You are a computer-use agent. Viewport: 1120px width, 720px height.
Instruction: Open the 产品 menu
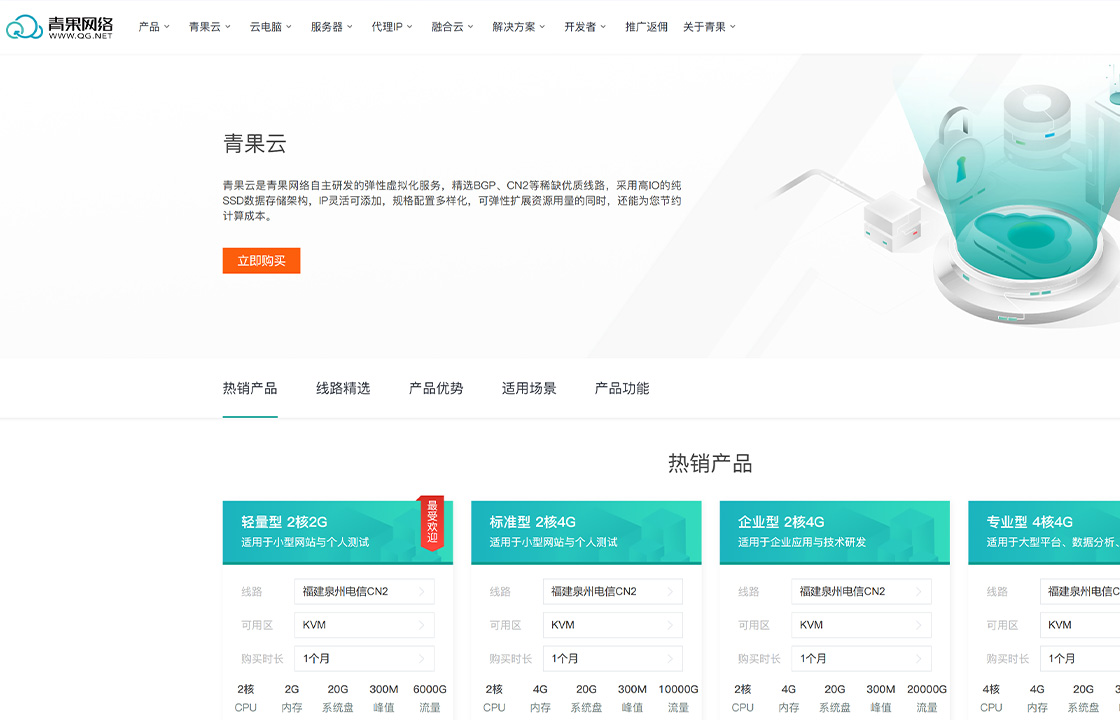click(154, 27)
